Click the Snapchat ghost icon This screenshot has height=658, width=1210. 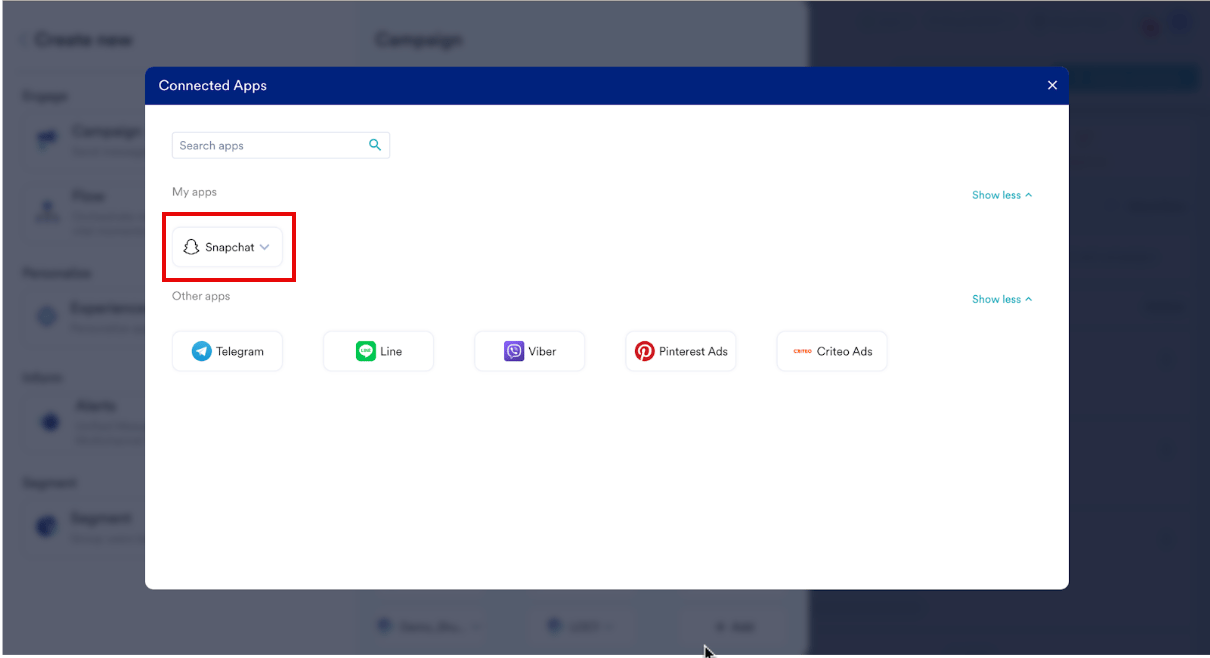[192, 247]
